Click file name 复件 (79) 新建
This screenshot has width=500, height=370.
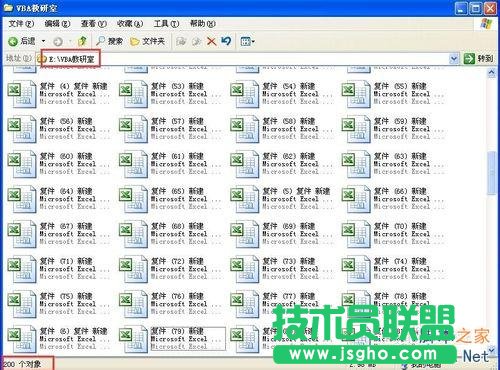[x=177, y=331]
